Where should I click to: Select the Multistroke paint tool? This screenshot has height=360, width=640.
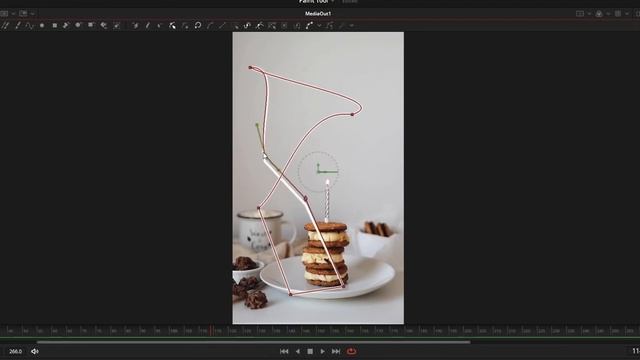tap(6, 25)
